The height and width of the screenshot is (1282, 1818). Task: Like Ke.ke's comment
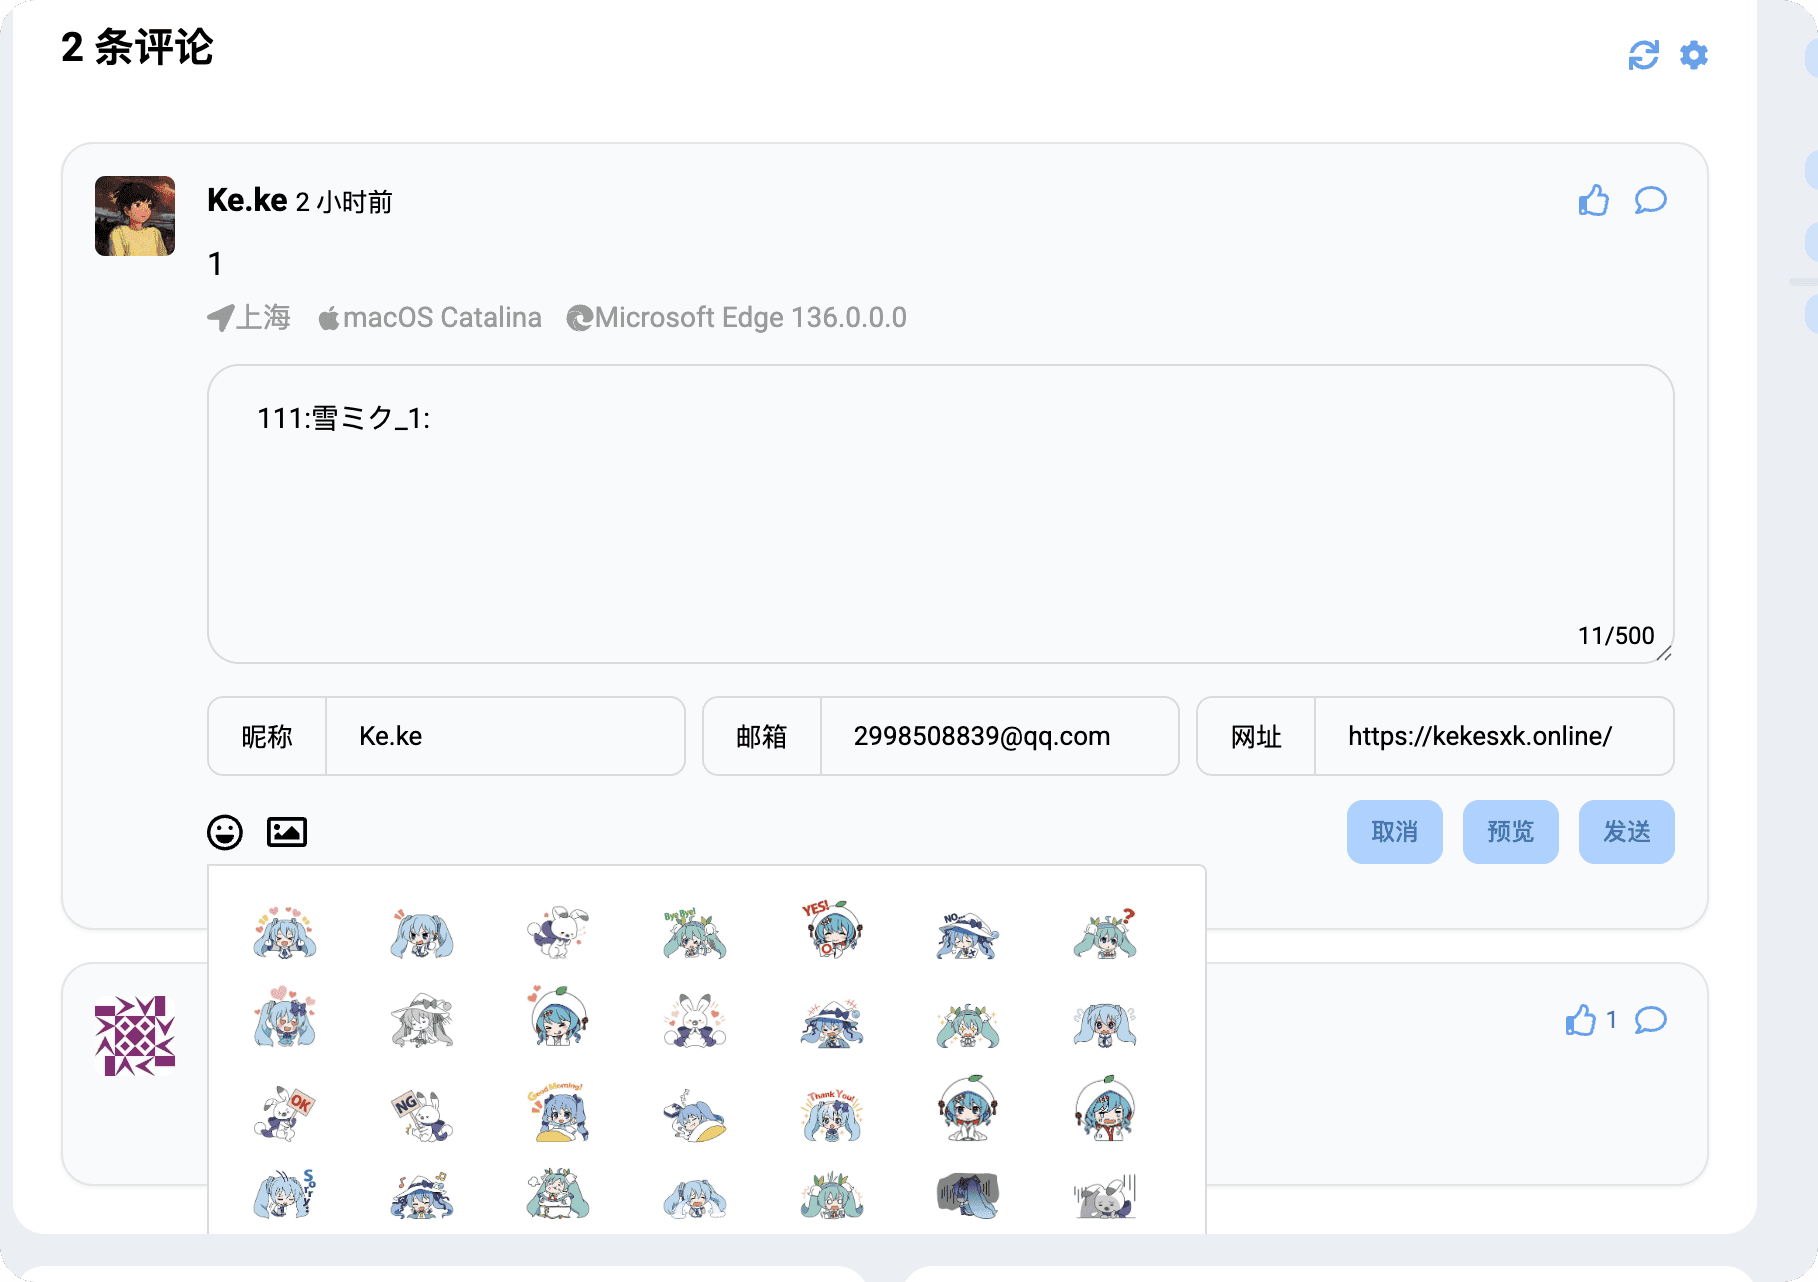coord(1594,200)
